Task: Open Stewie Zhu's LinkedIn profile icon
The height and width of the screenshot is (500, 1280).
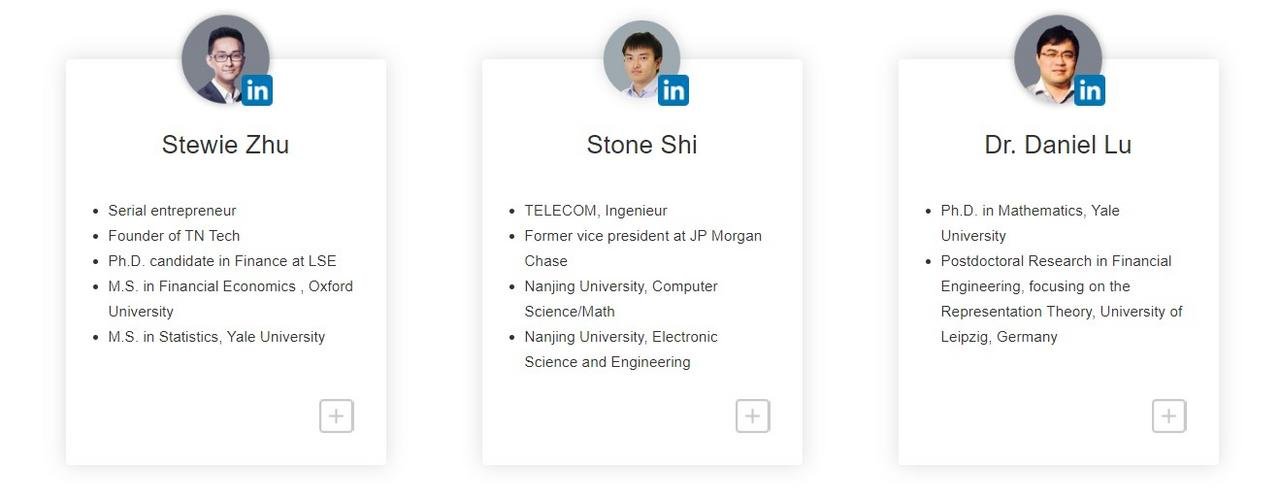Action: coord(257,91)
